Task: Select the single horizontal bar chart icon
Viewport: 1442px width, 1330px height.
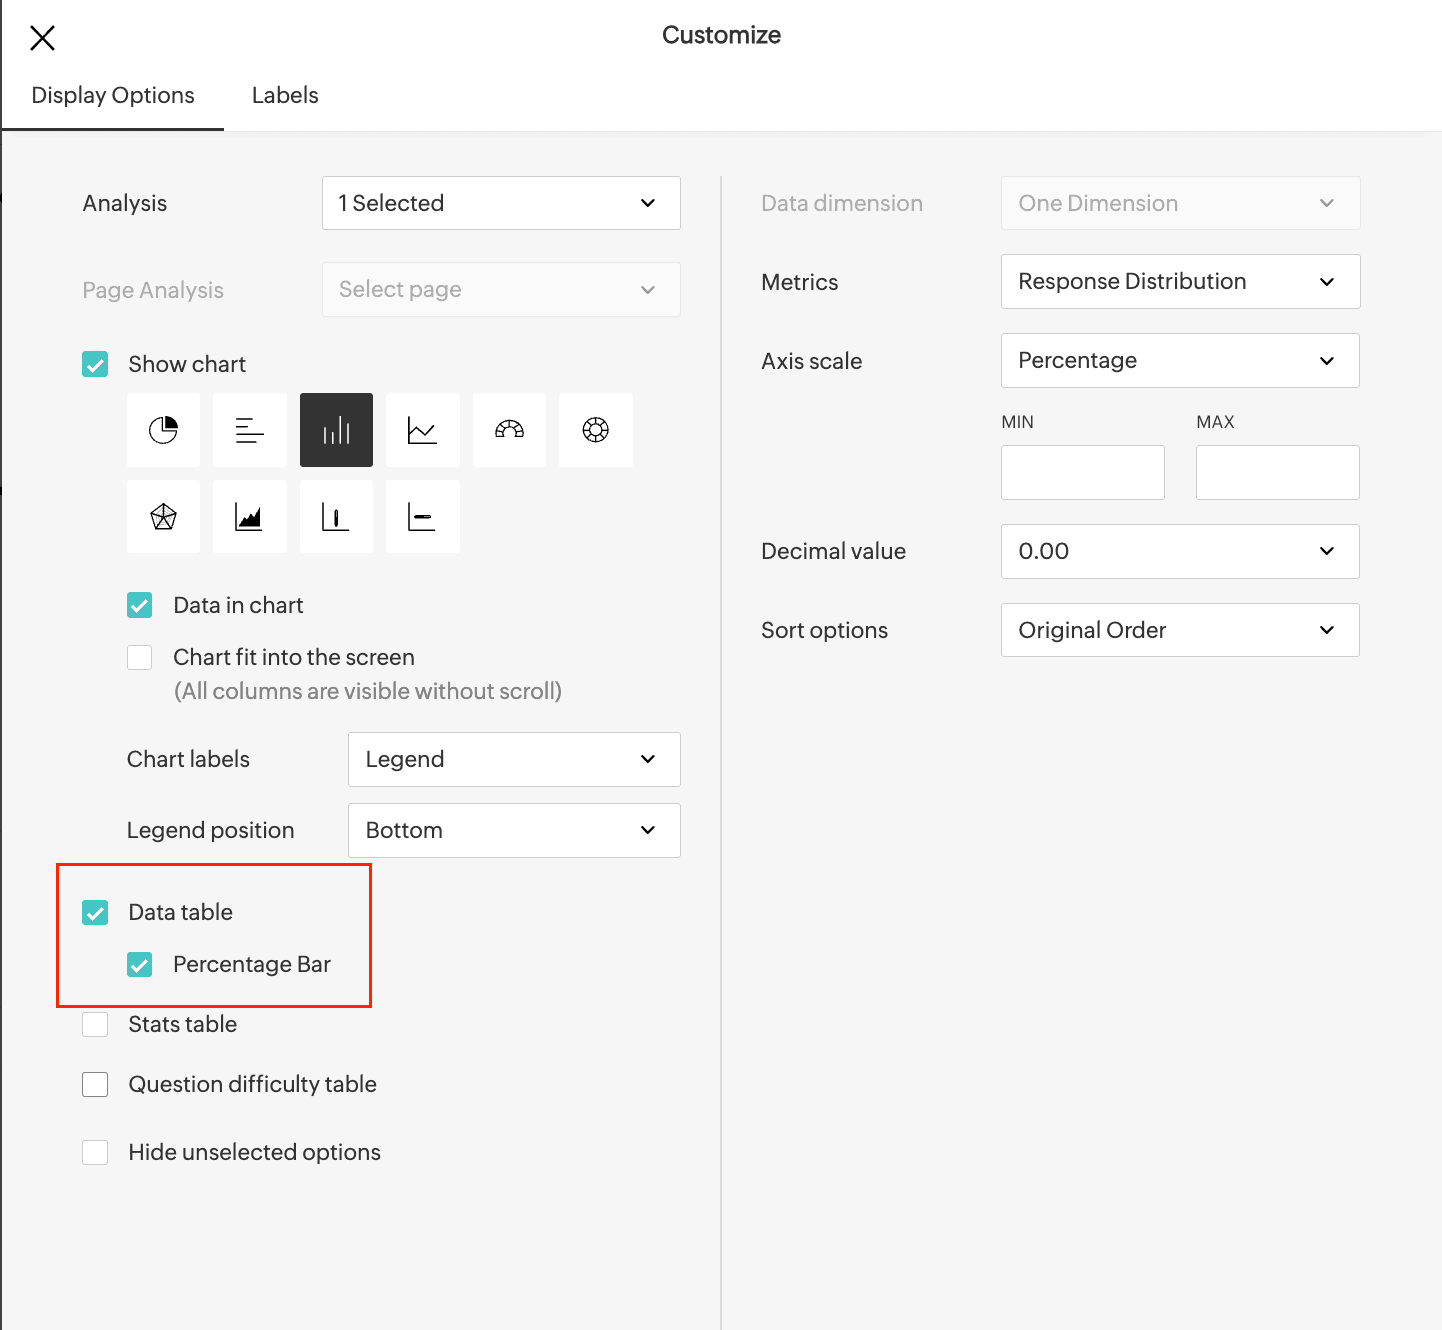Action: point(422,517)
